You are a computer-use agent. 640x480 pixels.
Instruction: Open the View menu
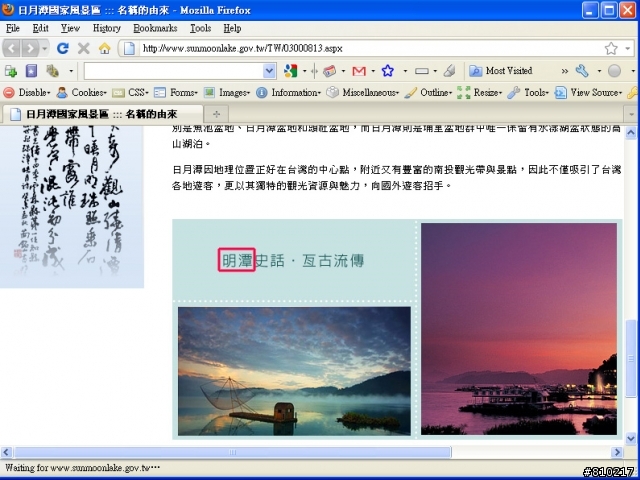point(70,28)
